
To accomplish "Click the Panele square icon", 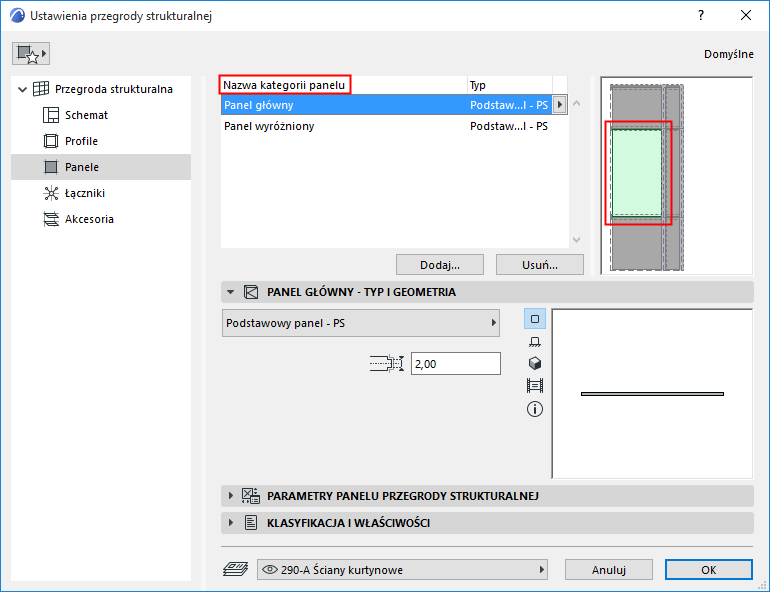I will [x=51, y=167].
